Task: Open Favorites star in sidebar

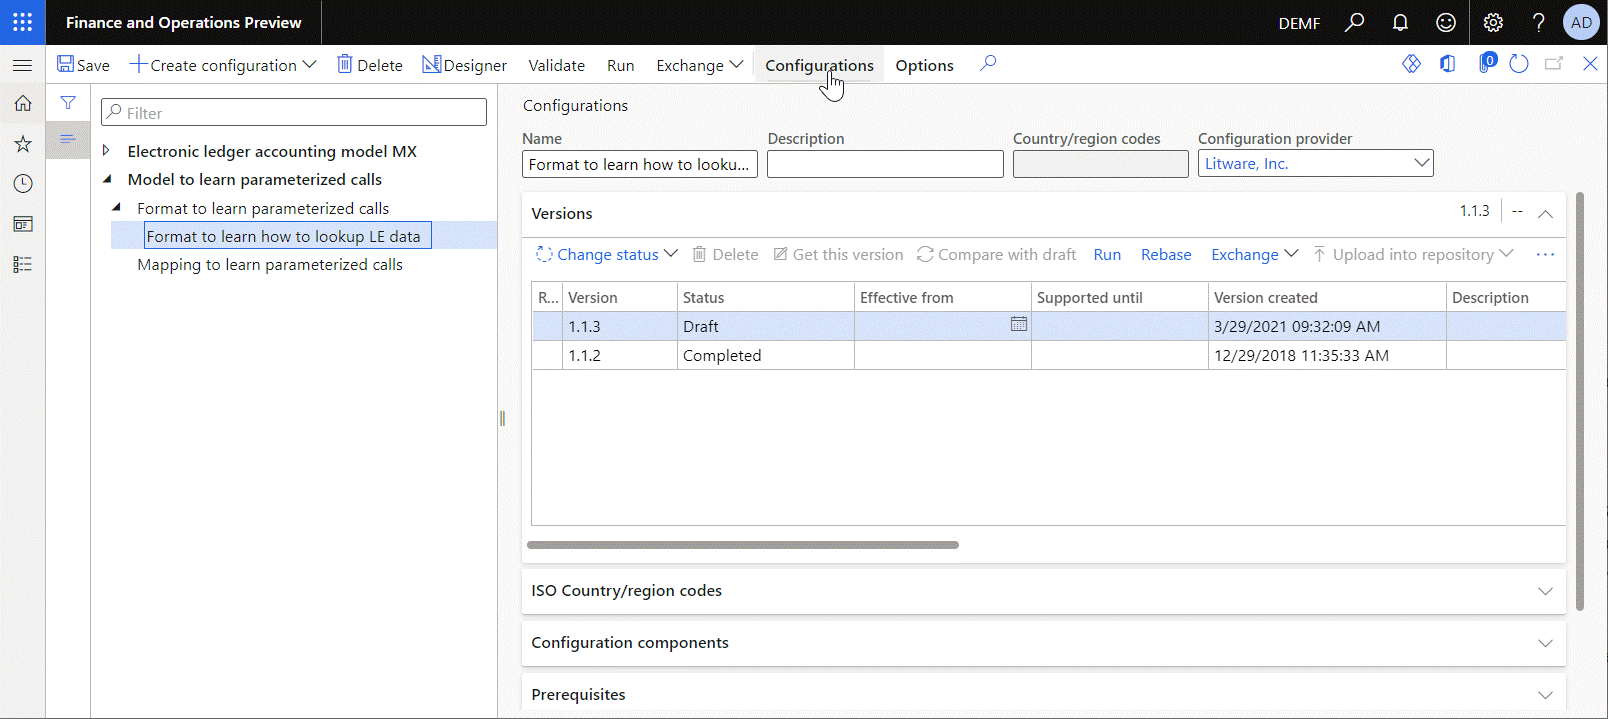Action: [x=22, y=144]
